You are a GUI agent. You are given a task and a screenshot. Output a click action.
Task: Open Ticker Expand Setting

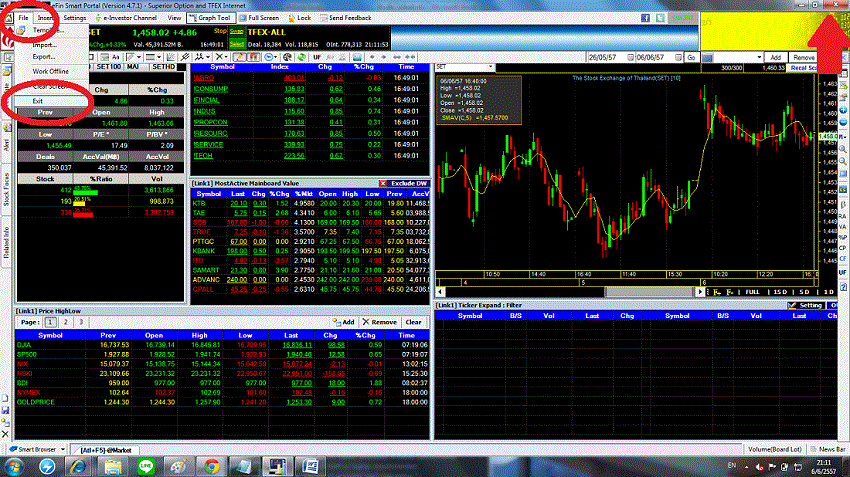coord(805,306)
